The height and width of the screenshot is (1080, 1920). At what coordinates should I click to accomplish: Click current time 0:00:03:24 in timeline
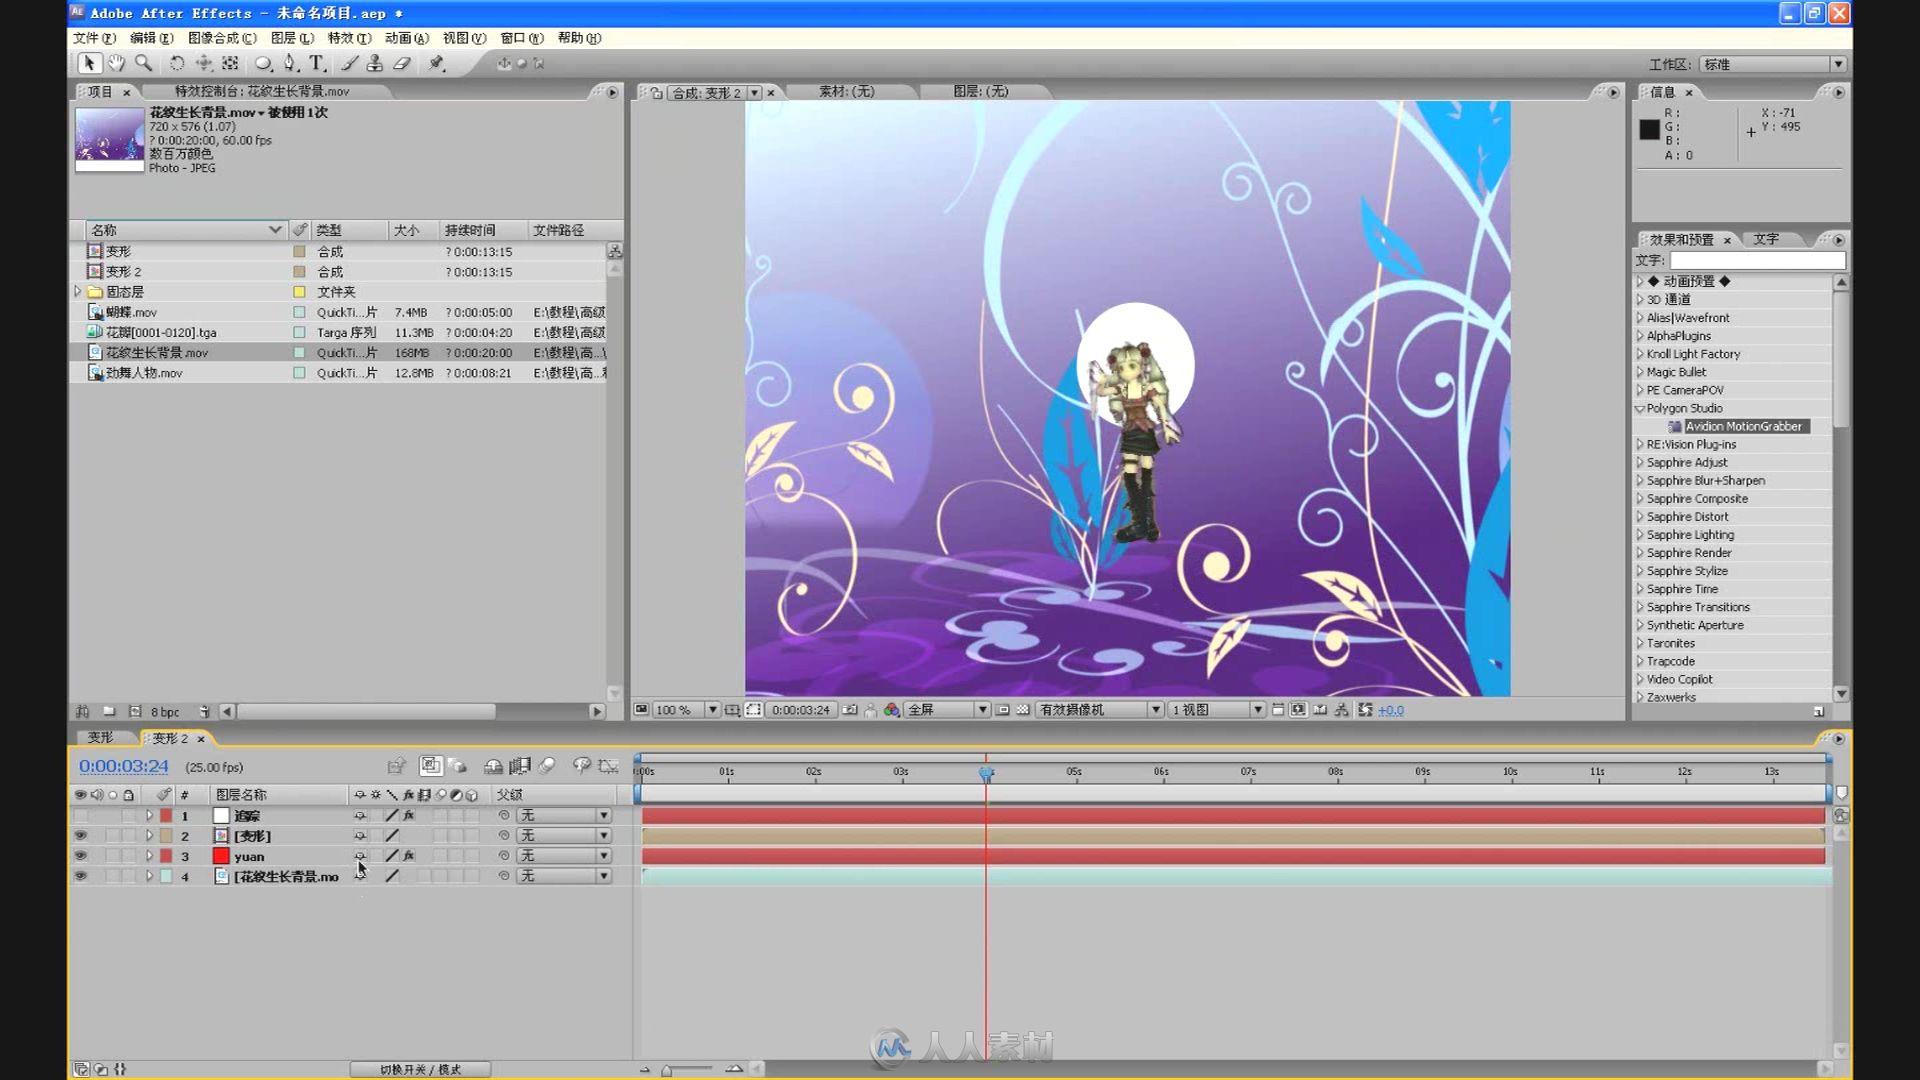[x=124, y=766]
